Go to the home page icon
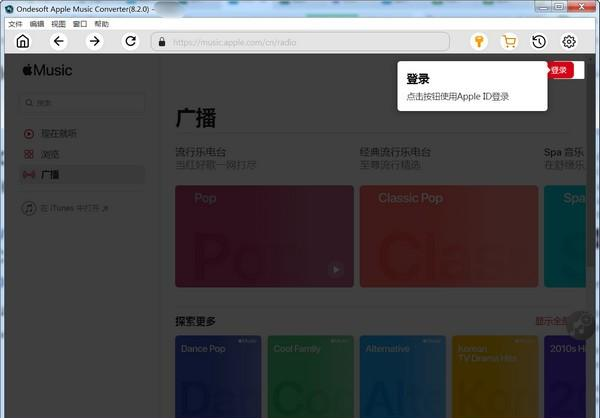 tap(23, 41)
